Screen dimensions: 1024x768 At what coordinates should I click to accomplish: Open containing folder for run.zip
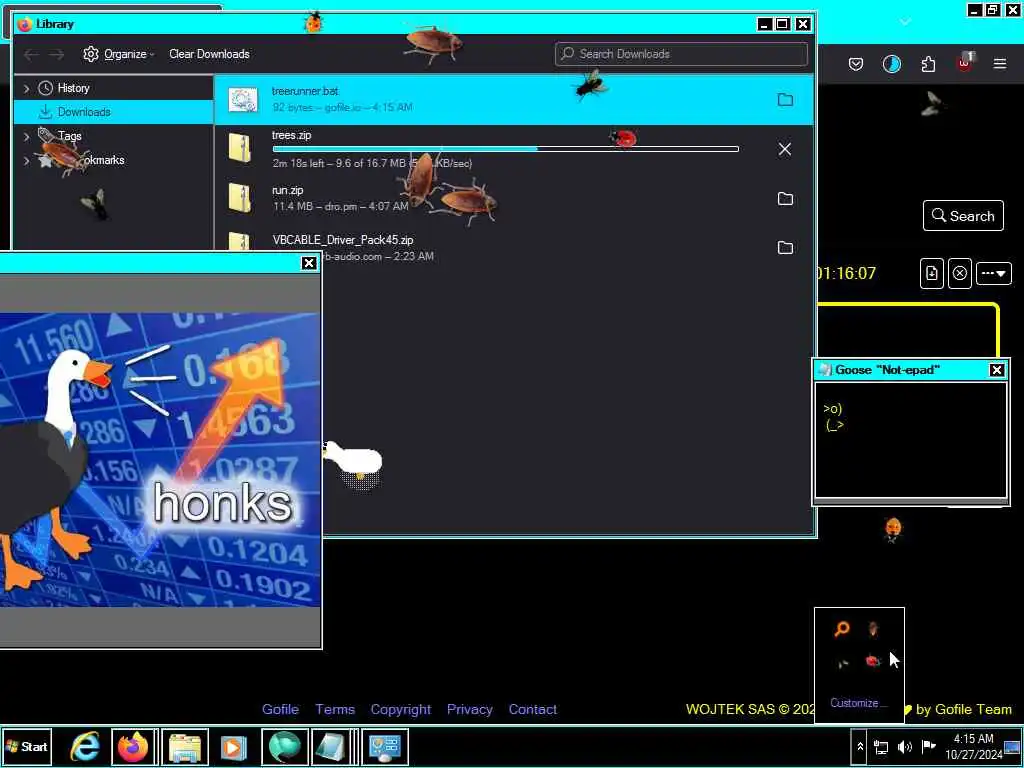[785, 199]
